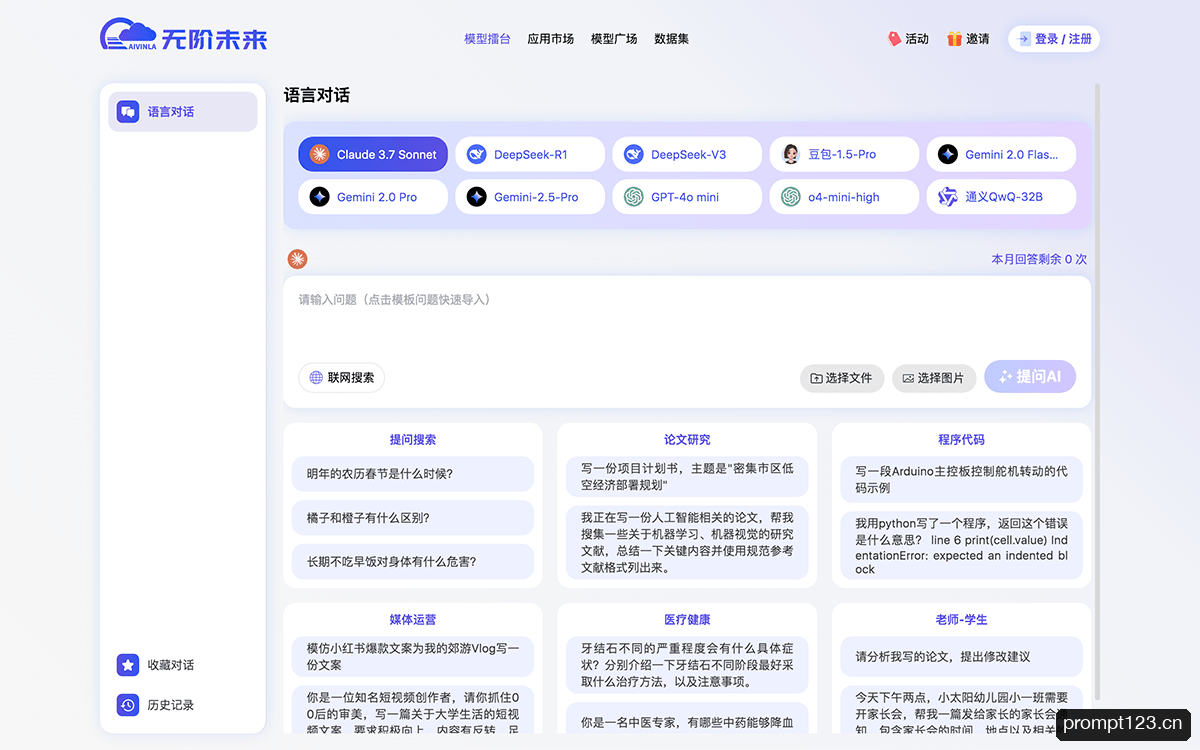This screenshot has width=1200, height=750.
Task: Click the Claude avatar above the input box
Action: point(297,259)
